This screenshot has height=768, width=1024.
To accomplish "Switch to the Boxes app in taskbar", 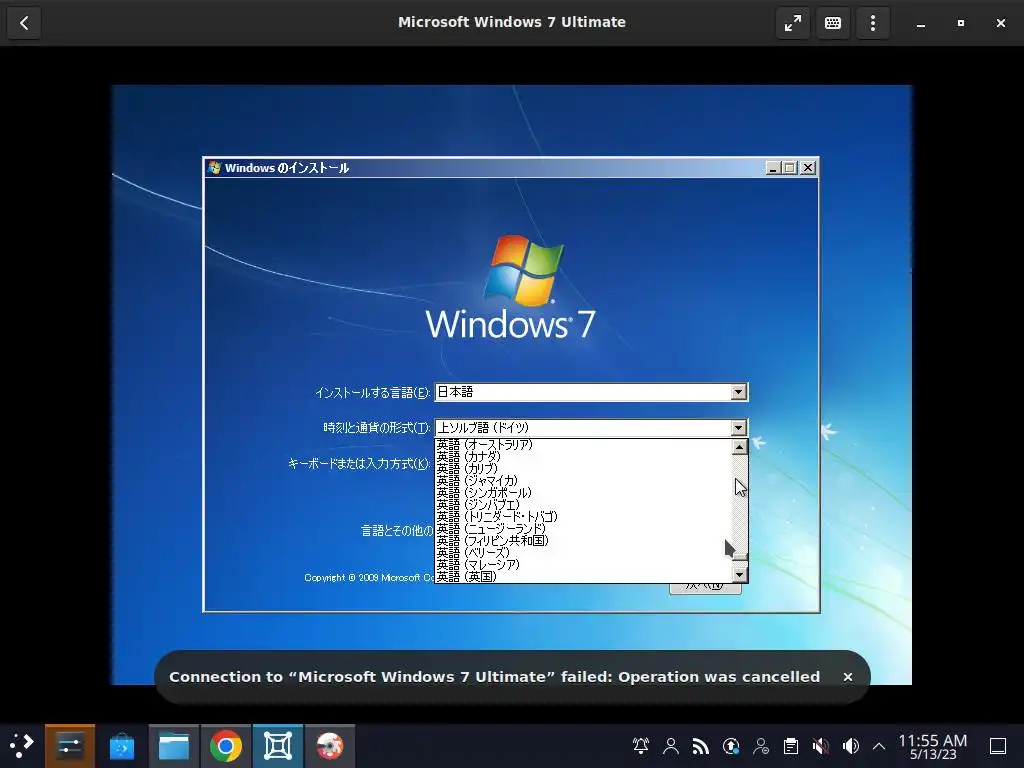I will [278, 746].
